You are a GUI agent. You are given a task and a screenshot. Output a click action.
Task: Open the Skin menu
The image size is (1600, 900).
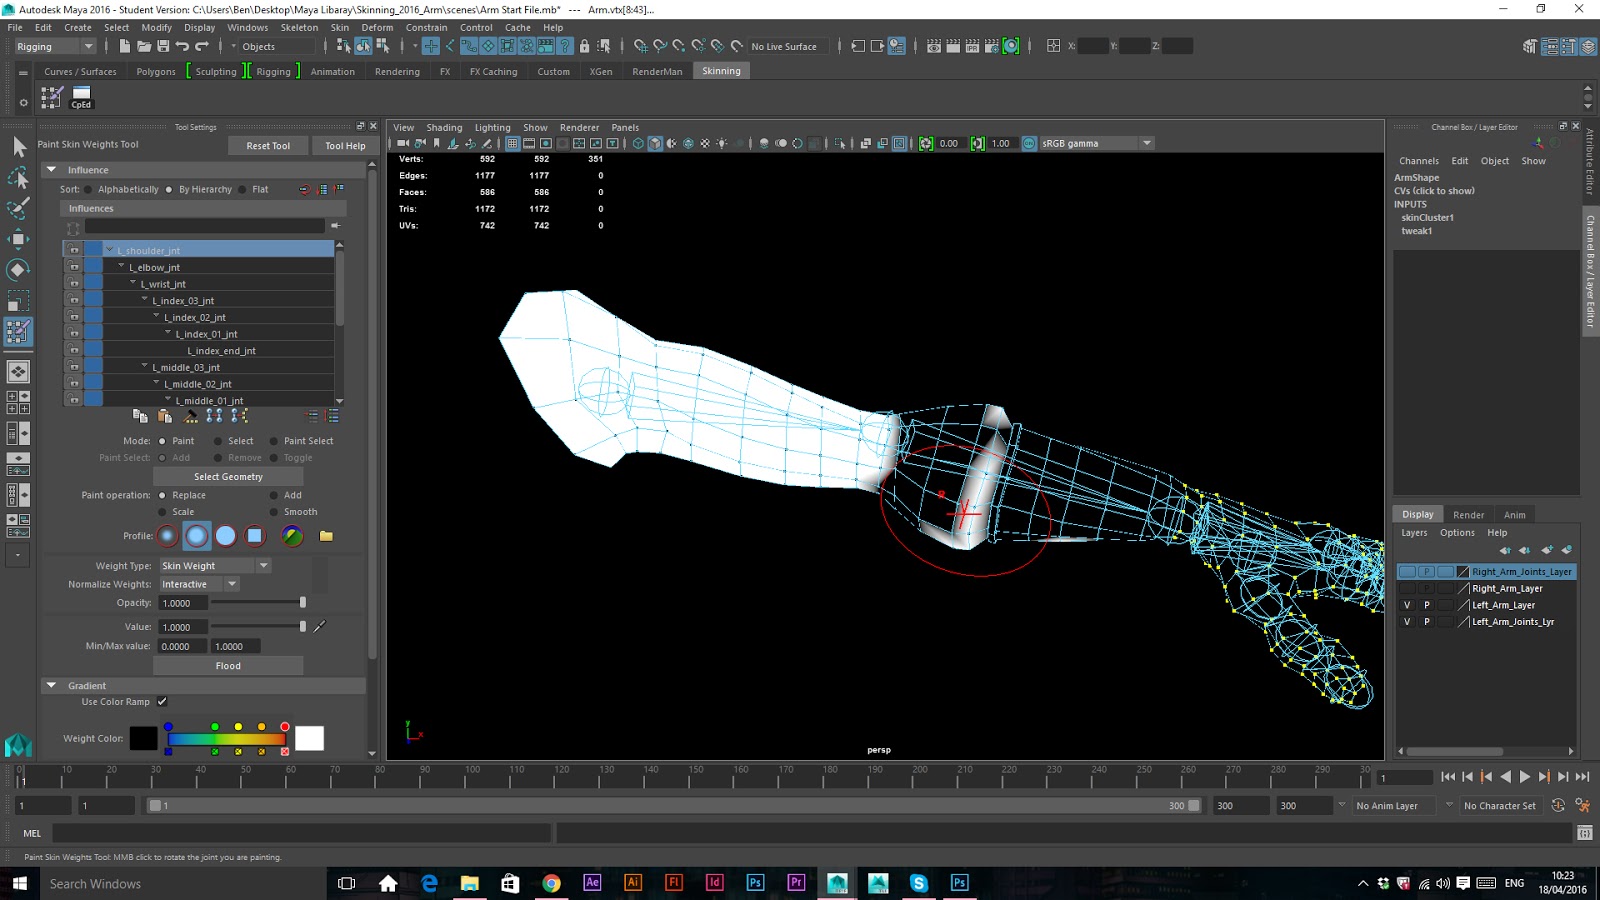coord(339,28)
